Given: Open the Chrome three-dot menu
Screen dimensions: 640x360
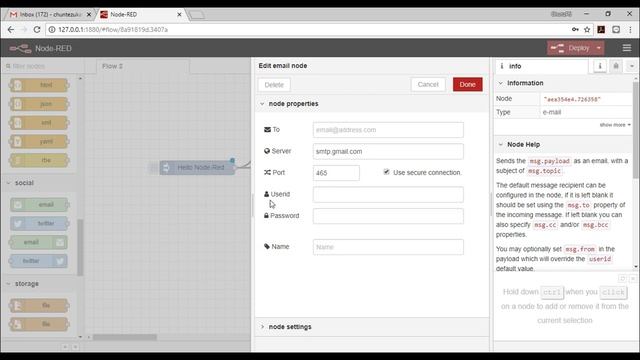Looking at the screenshot, I should tap(631, 29).
